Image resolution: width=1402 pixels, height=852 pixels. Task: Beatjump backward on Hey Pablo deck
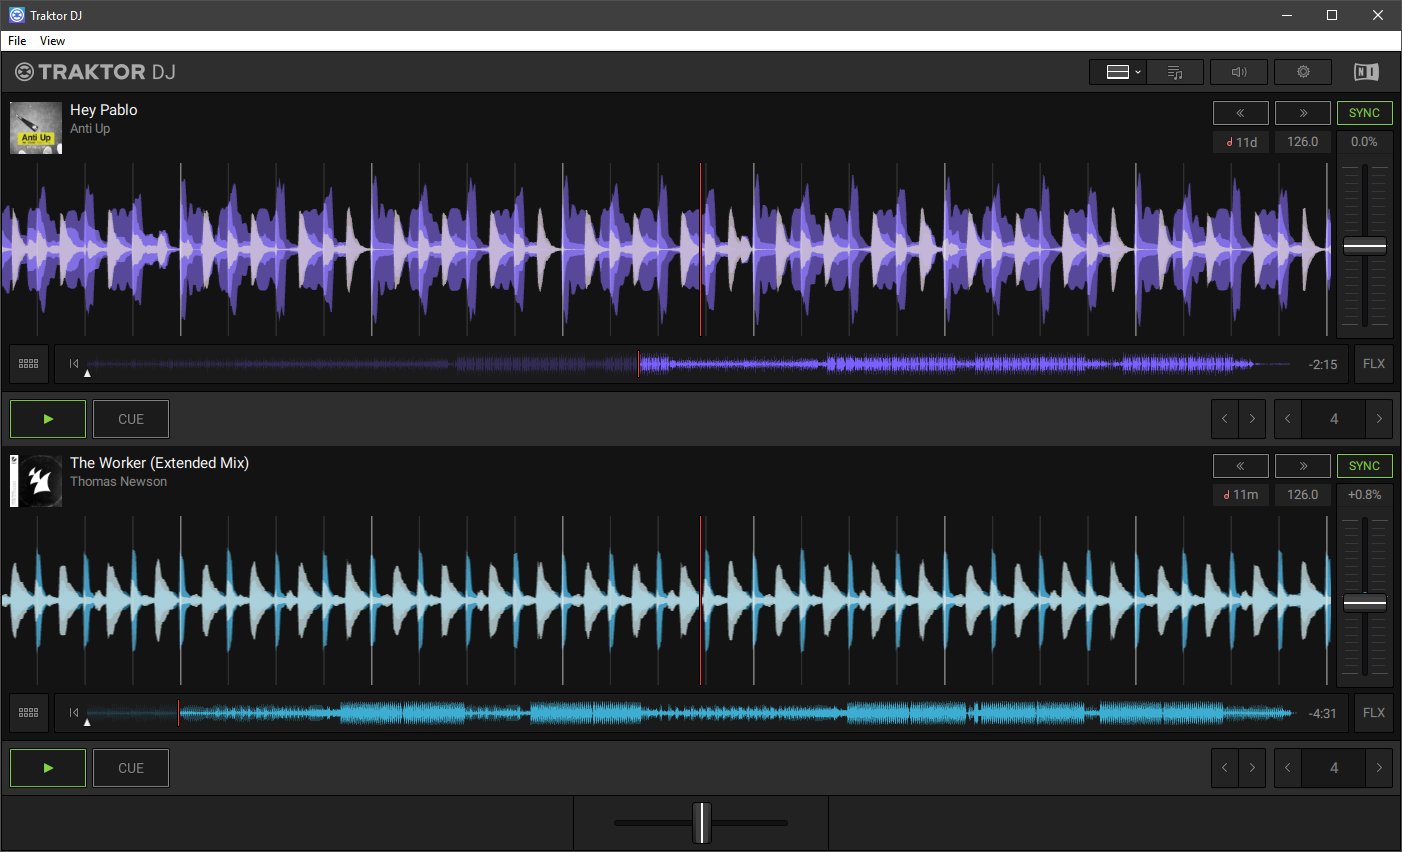coord(1225,419)
